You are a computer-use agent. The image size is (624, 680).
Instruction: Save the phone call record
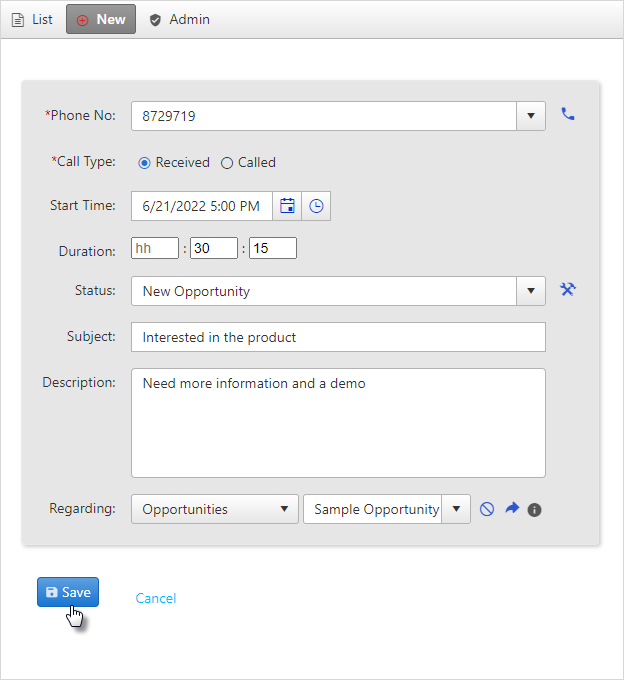point(68,592)
